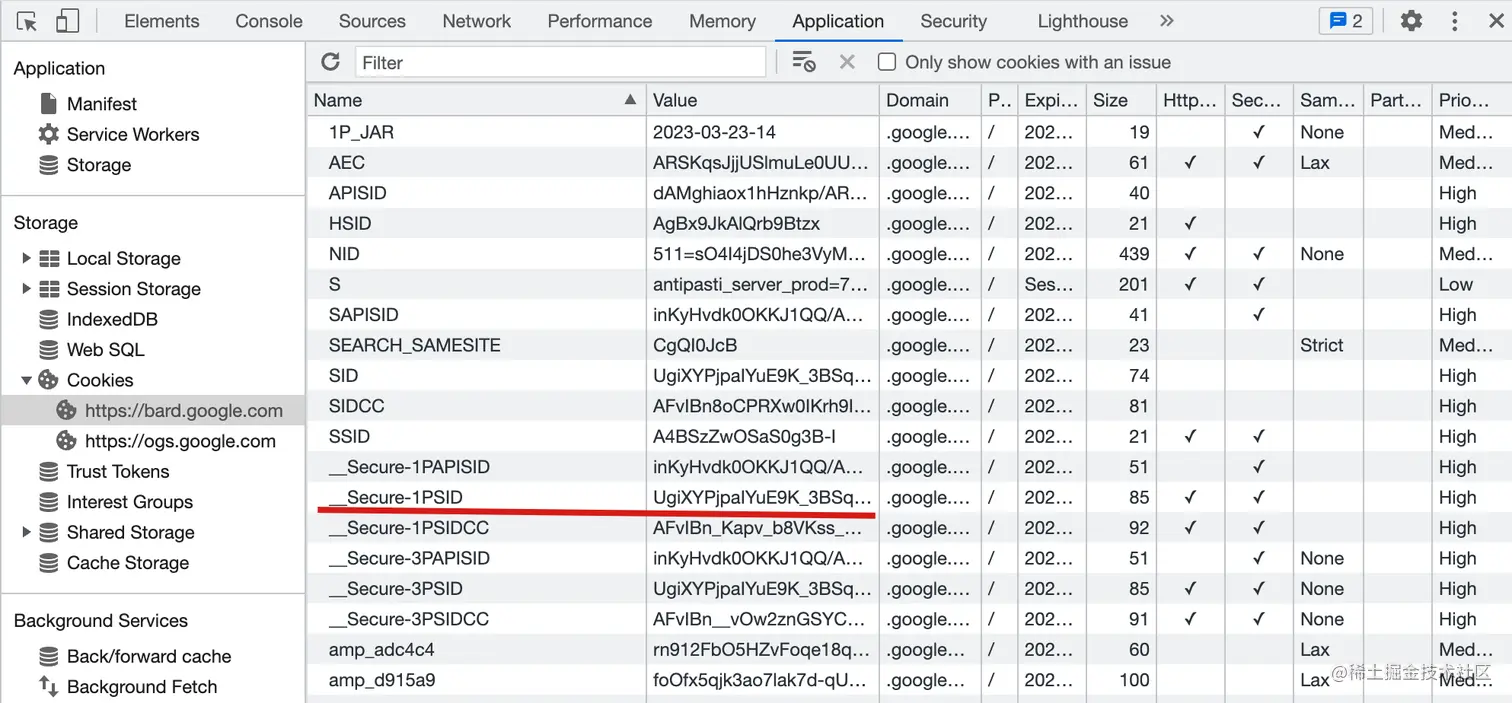The image size is (1512, 703).
Task: Click the Local Storage grid icon
Action: coord(49,259)
